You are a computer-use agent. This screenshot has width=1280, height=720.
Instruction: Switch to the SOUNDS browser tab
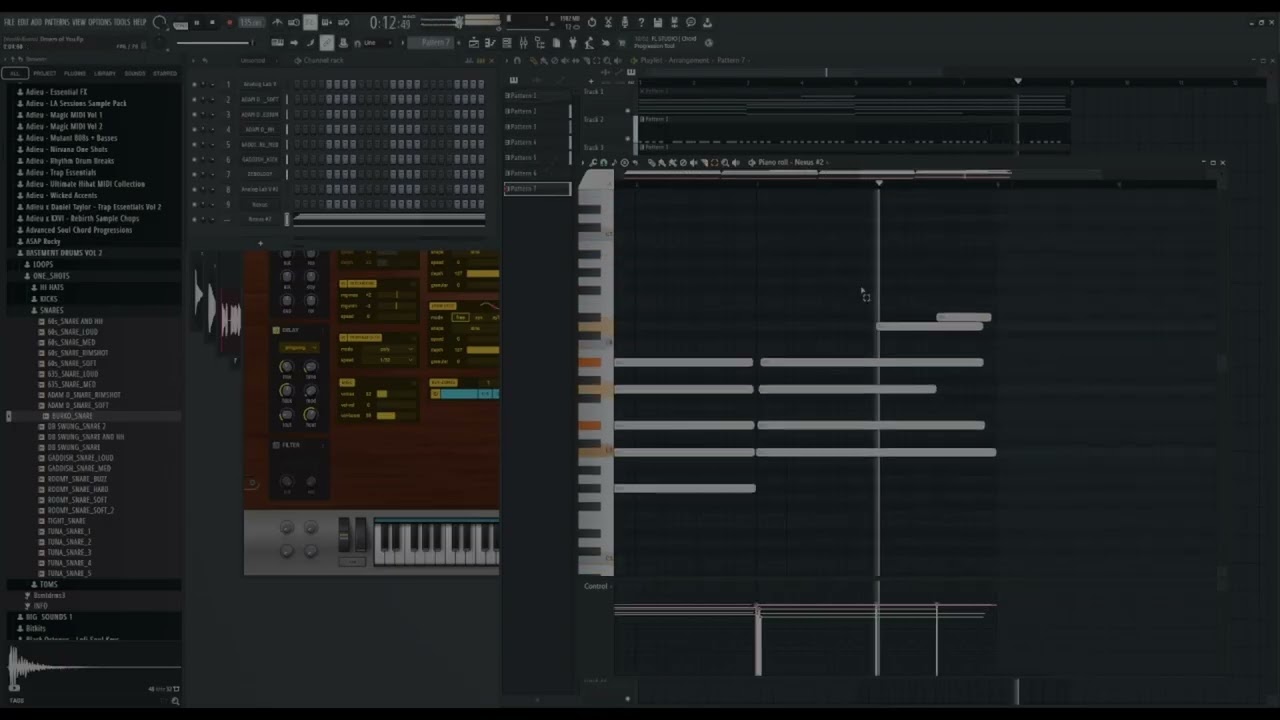pos(135,73)
